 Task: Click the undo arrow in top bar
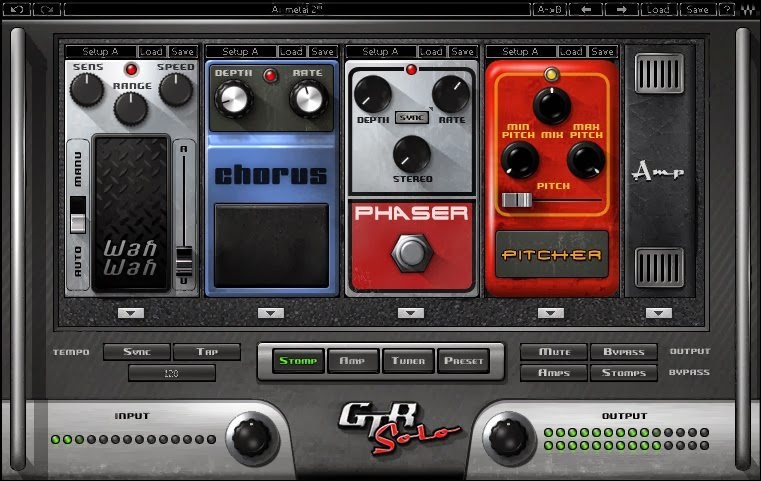point(17,9)
